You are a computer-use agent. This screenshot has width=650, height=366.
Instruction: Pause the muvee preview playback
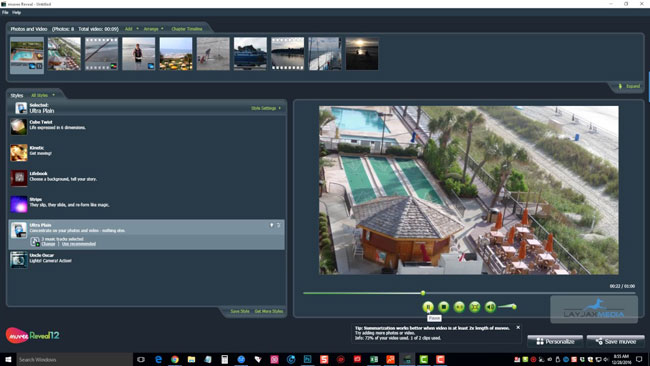point(428,307)
